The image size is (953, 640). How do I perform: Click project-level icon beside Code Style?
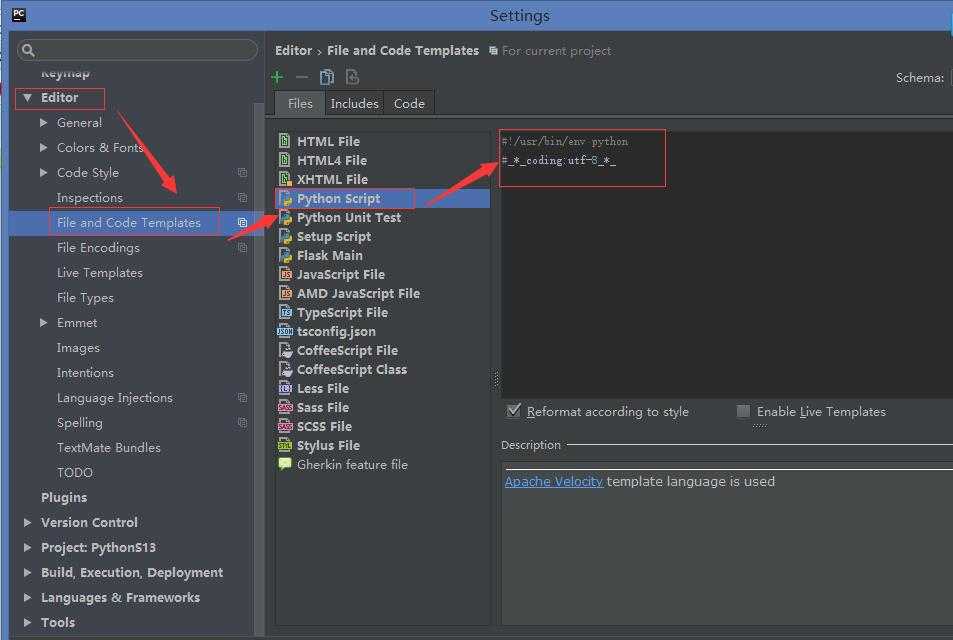coord(243,173)
